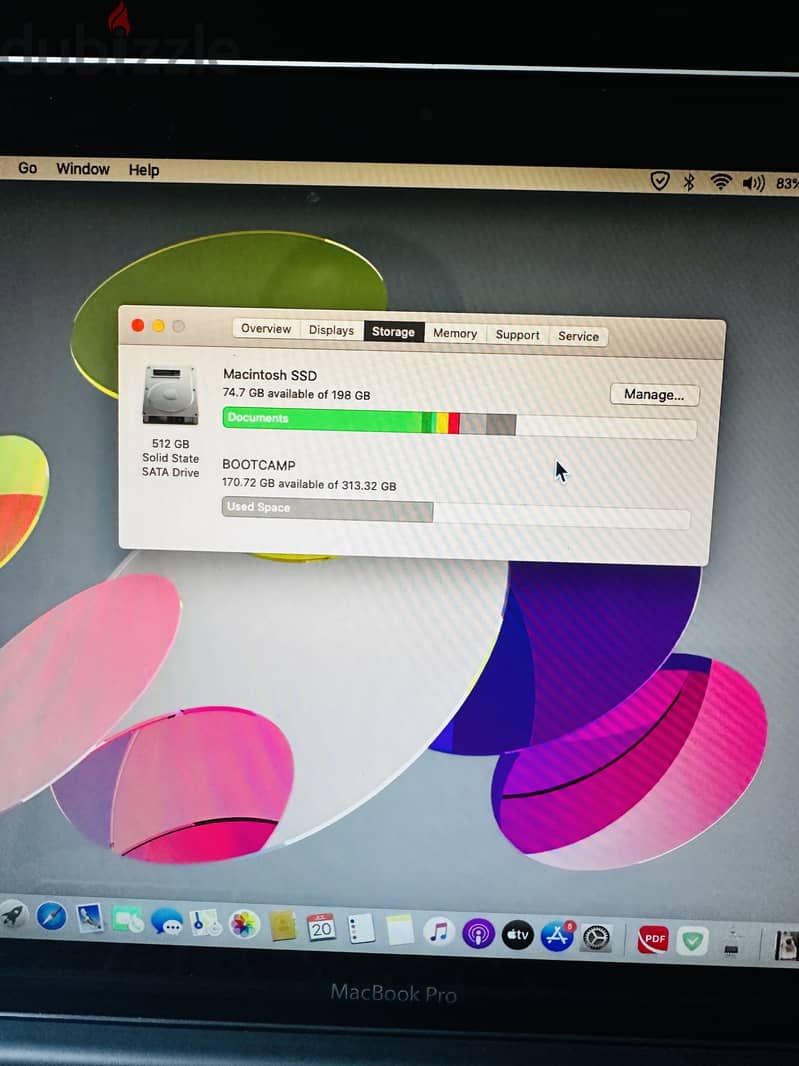Open the Go menu
This screenshot has height=1066, width=799.
(x=27, y=168)
